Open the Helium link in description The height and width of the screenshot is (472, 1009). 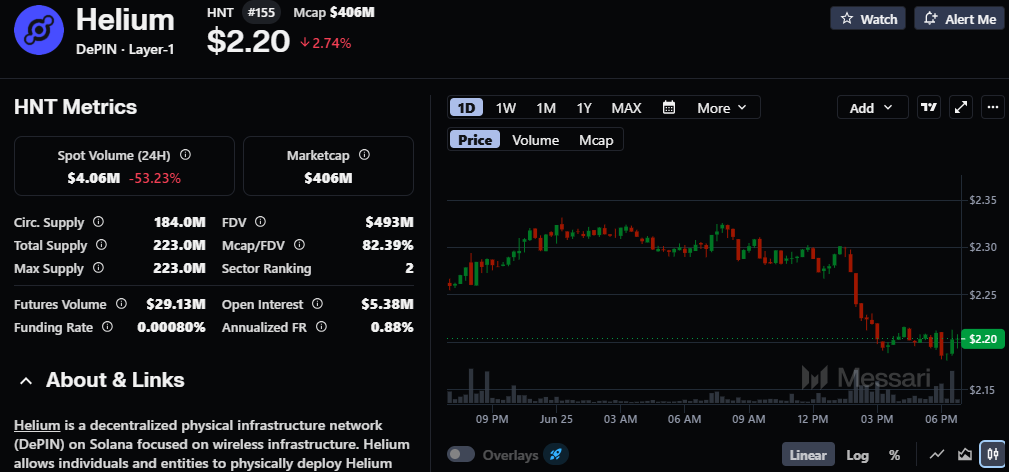coord(37,426)
